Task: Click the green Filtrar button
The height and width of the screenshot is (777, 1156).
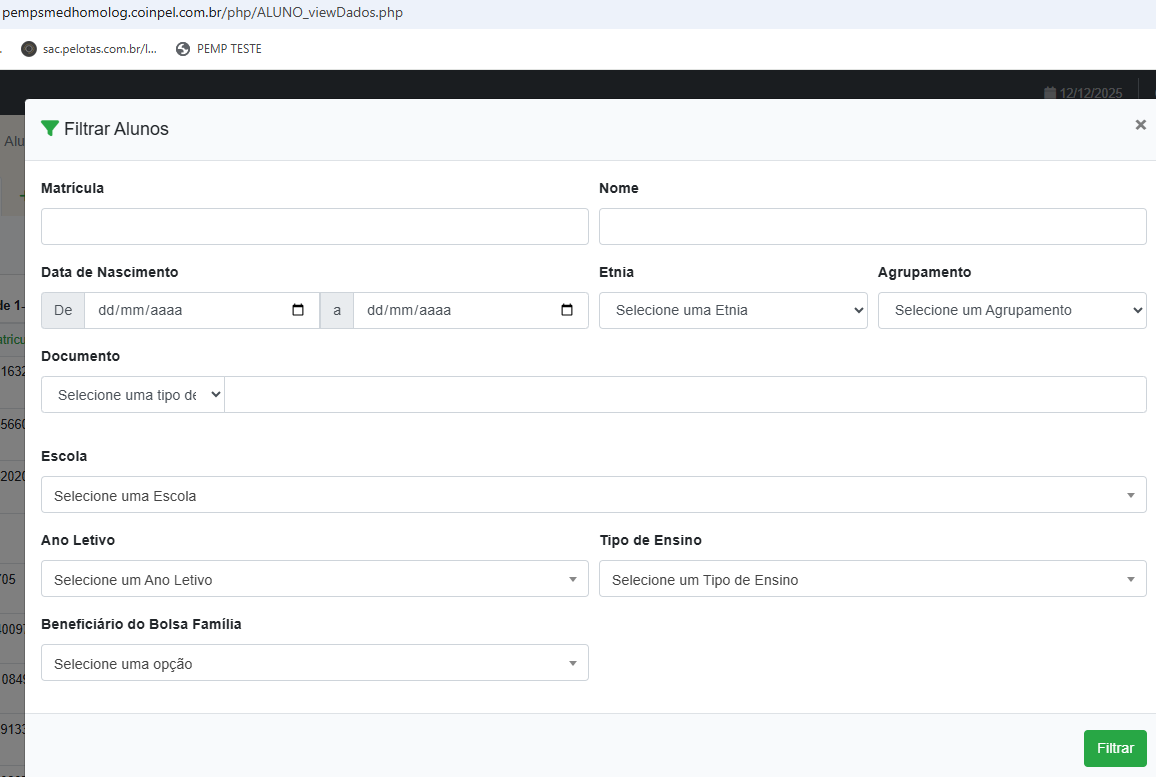Action: click(1114, 748)
